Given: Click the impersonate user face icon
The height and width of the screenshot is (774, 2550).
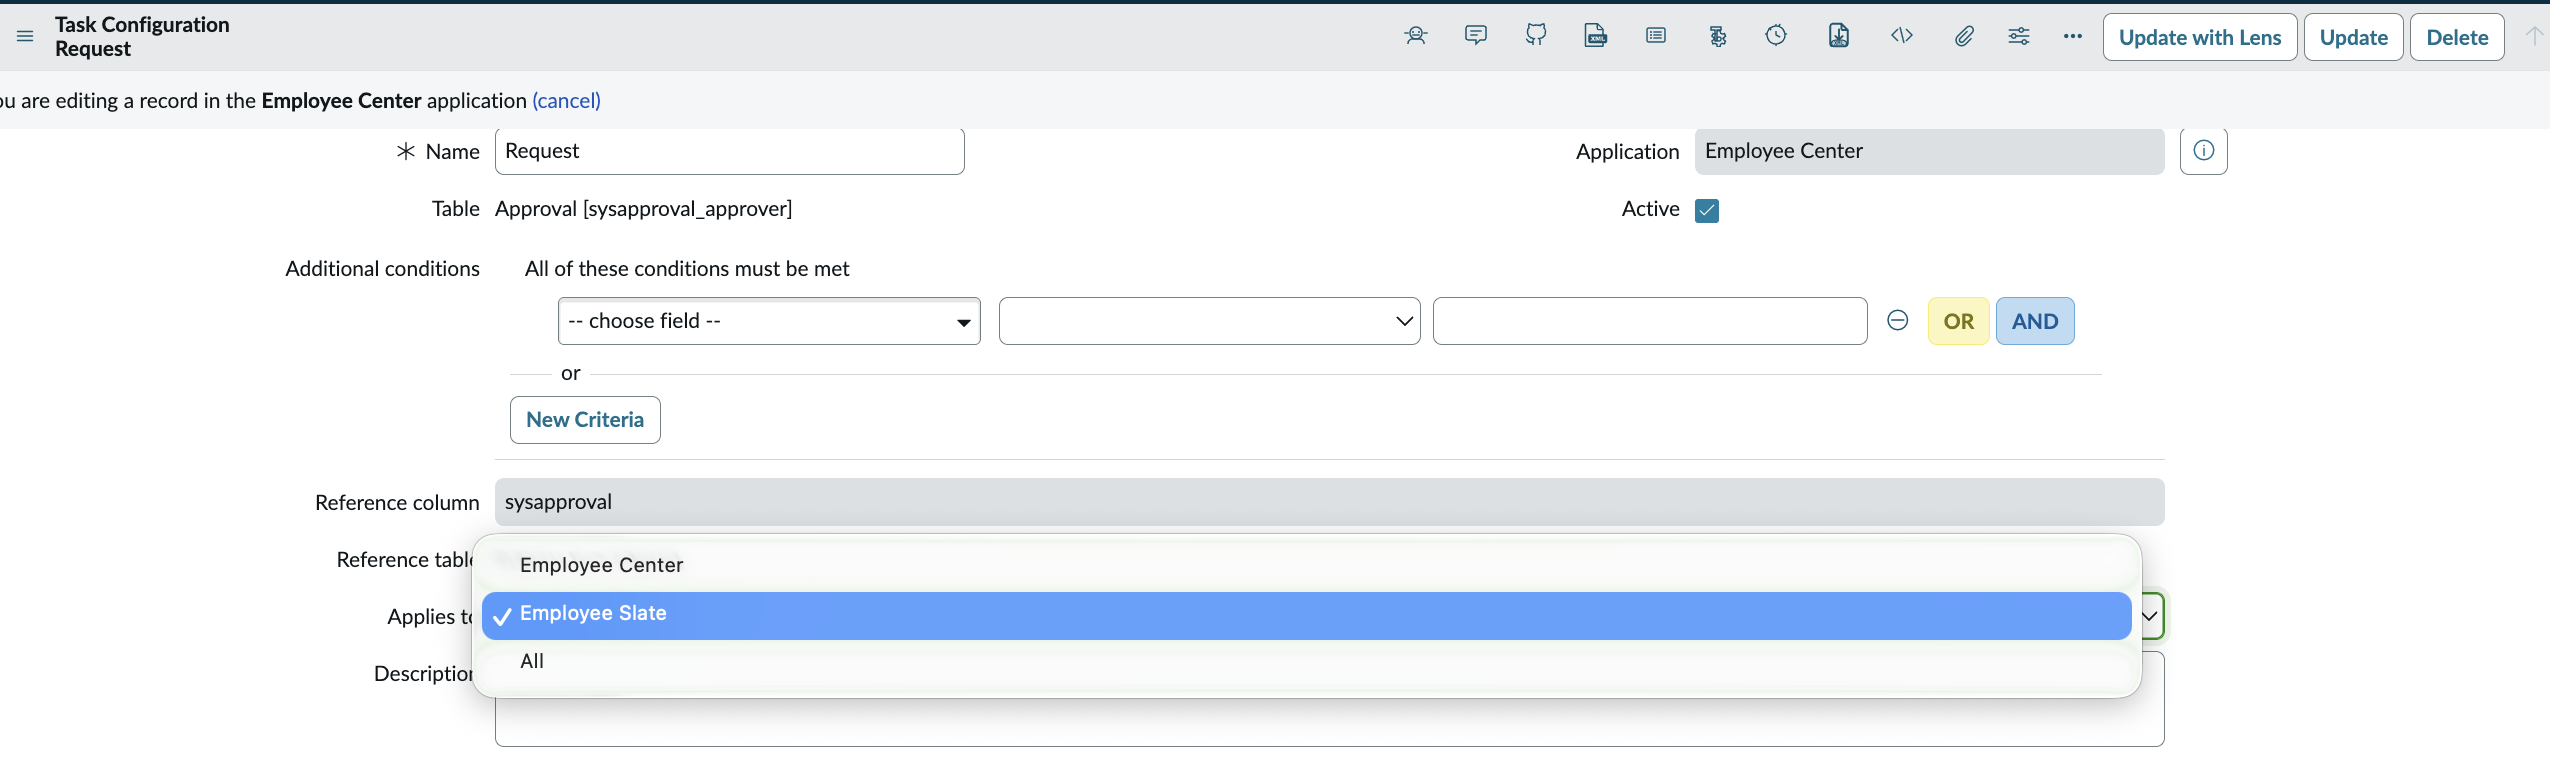Looking at the screenshot, I should click(1415, 36).
